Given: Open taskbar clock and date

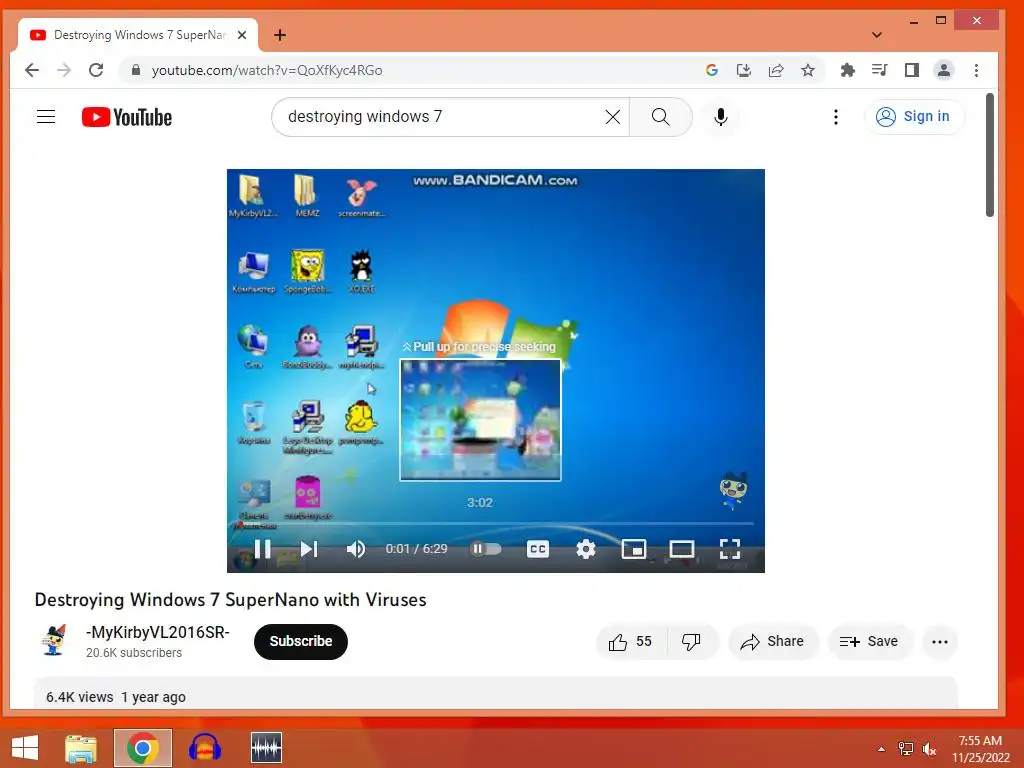Looking at the screenshot, I should click(x=980, y=749).
